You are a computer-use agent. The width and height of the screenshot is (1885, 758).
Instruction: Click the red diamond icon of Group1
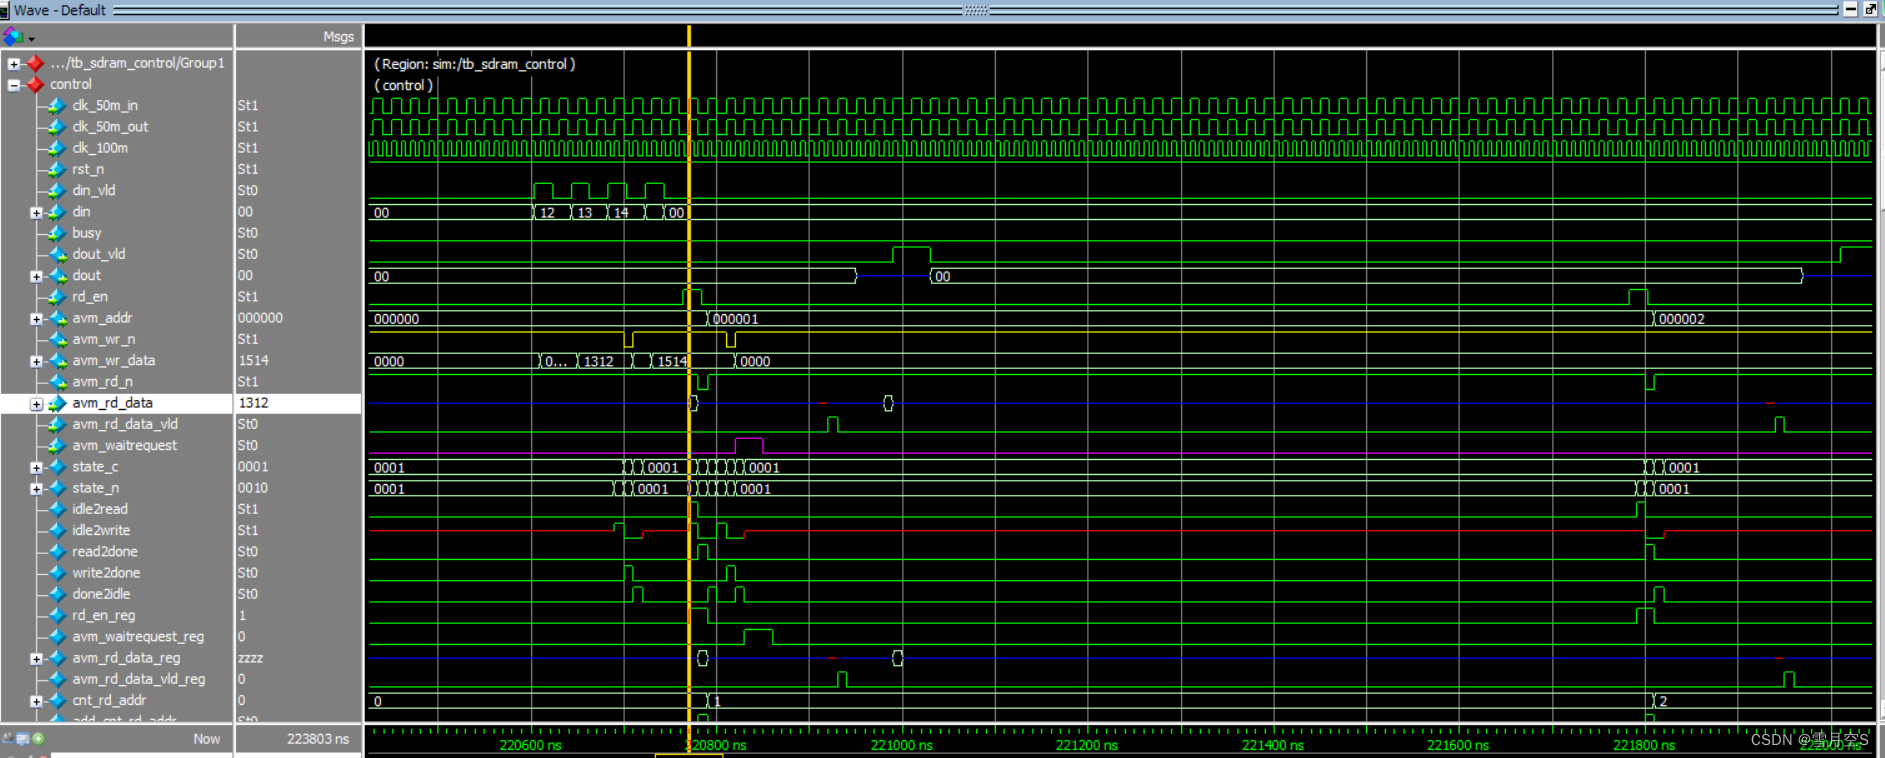pyautogui.click(x=36, y=63)
